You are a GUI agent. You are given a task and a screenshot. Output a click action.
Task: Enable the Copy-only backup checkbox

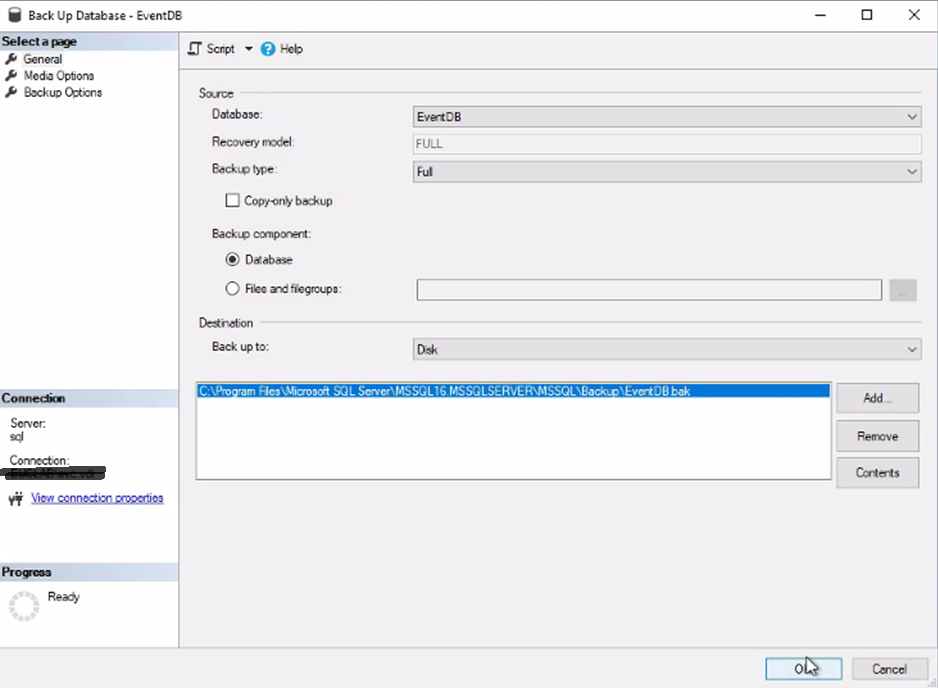233,201
